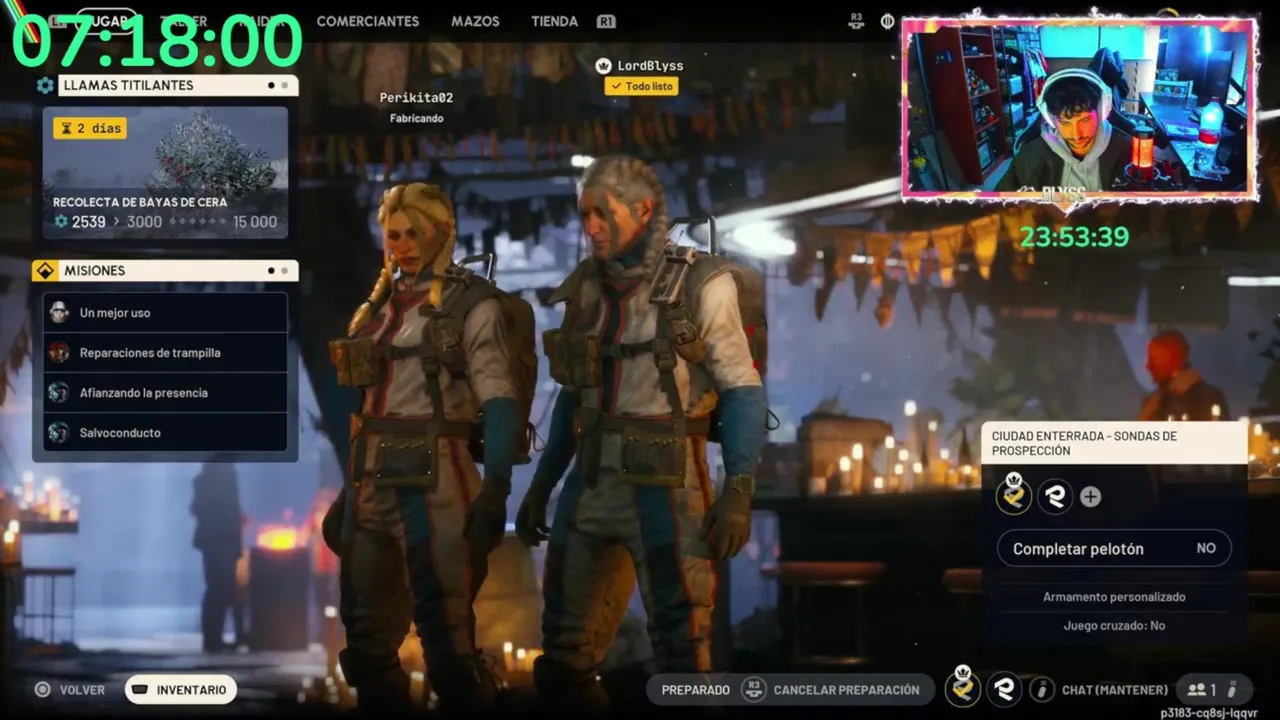Select the 'Afianzando la presencia' mission icon

coord(59,392)
